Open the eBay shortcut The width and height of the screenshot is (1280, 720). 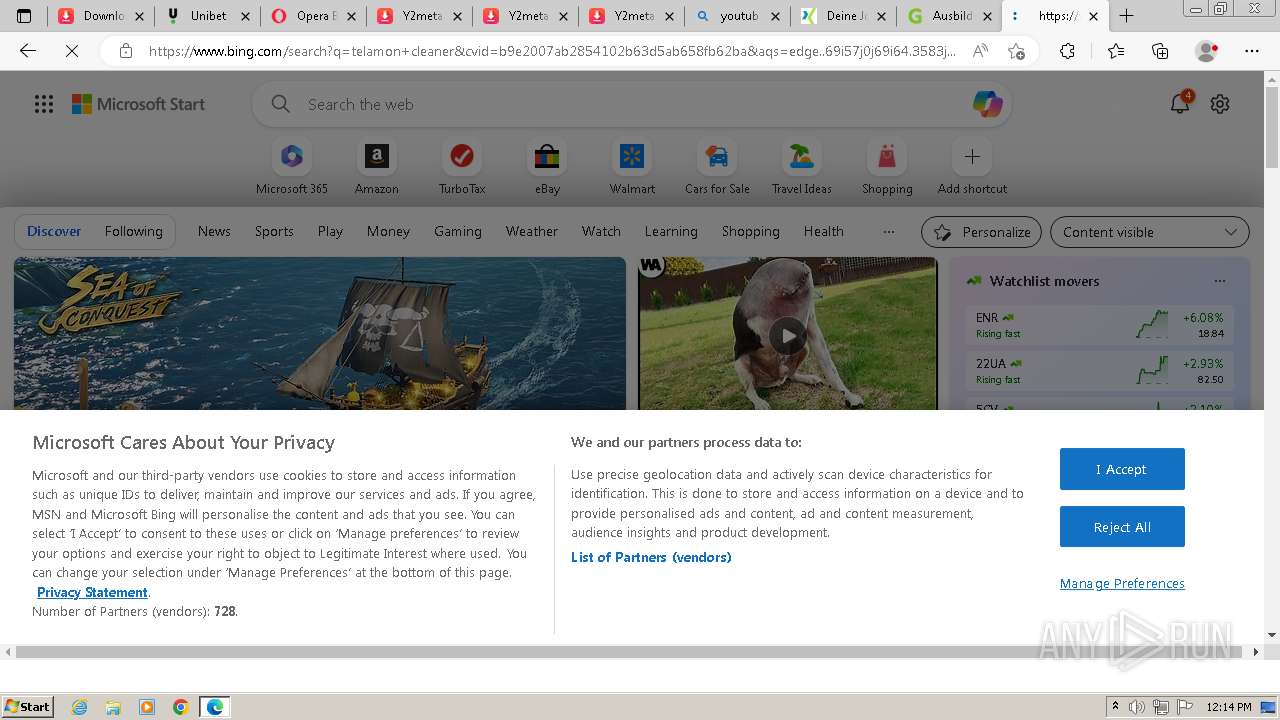tap(547, 167)
